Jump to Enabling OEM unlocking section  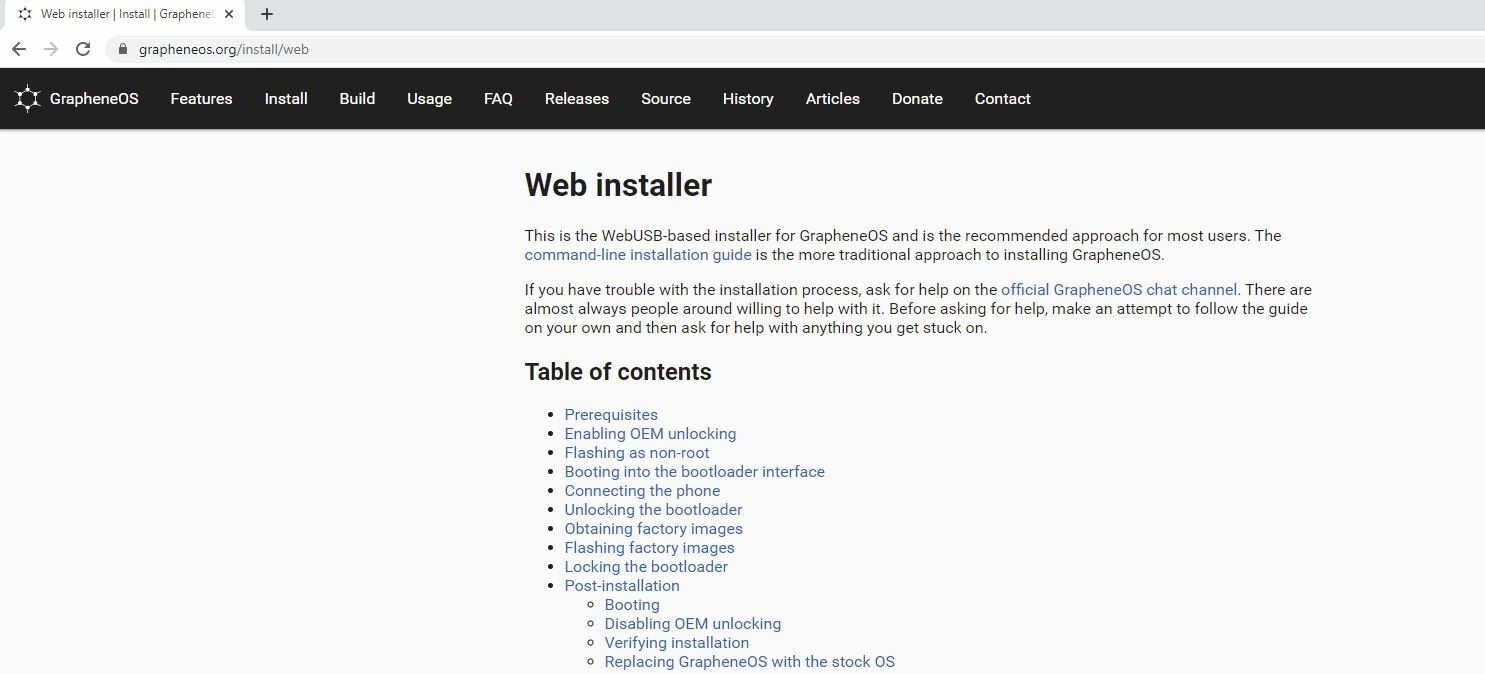[650, 434]
